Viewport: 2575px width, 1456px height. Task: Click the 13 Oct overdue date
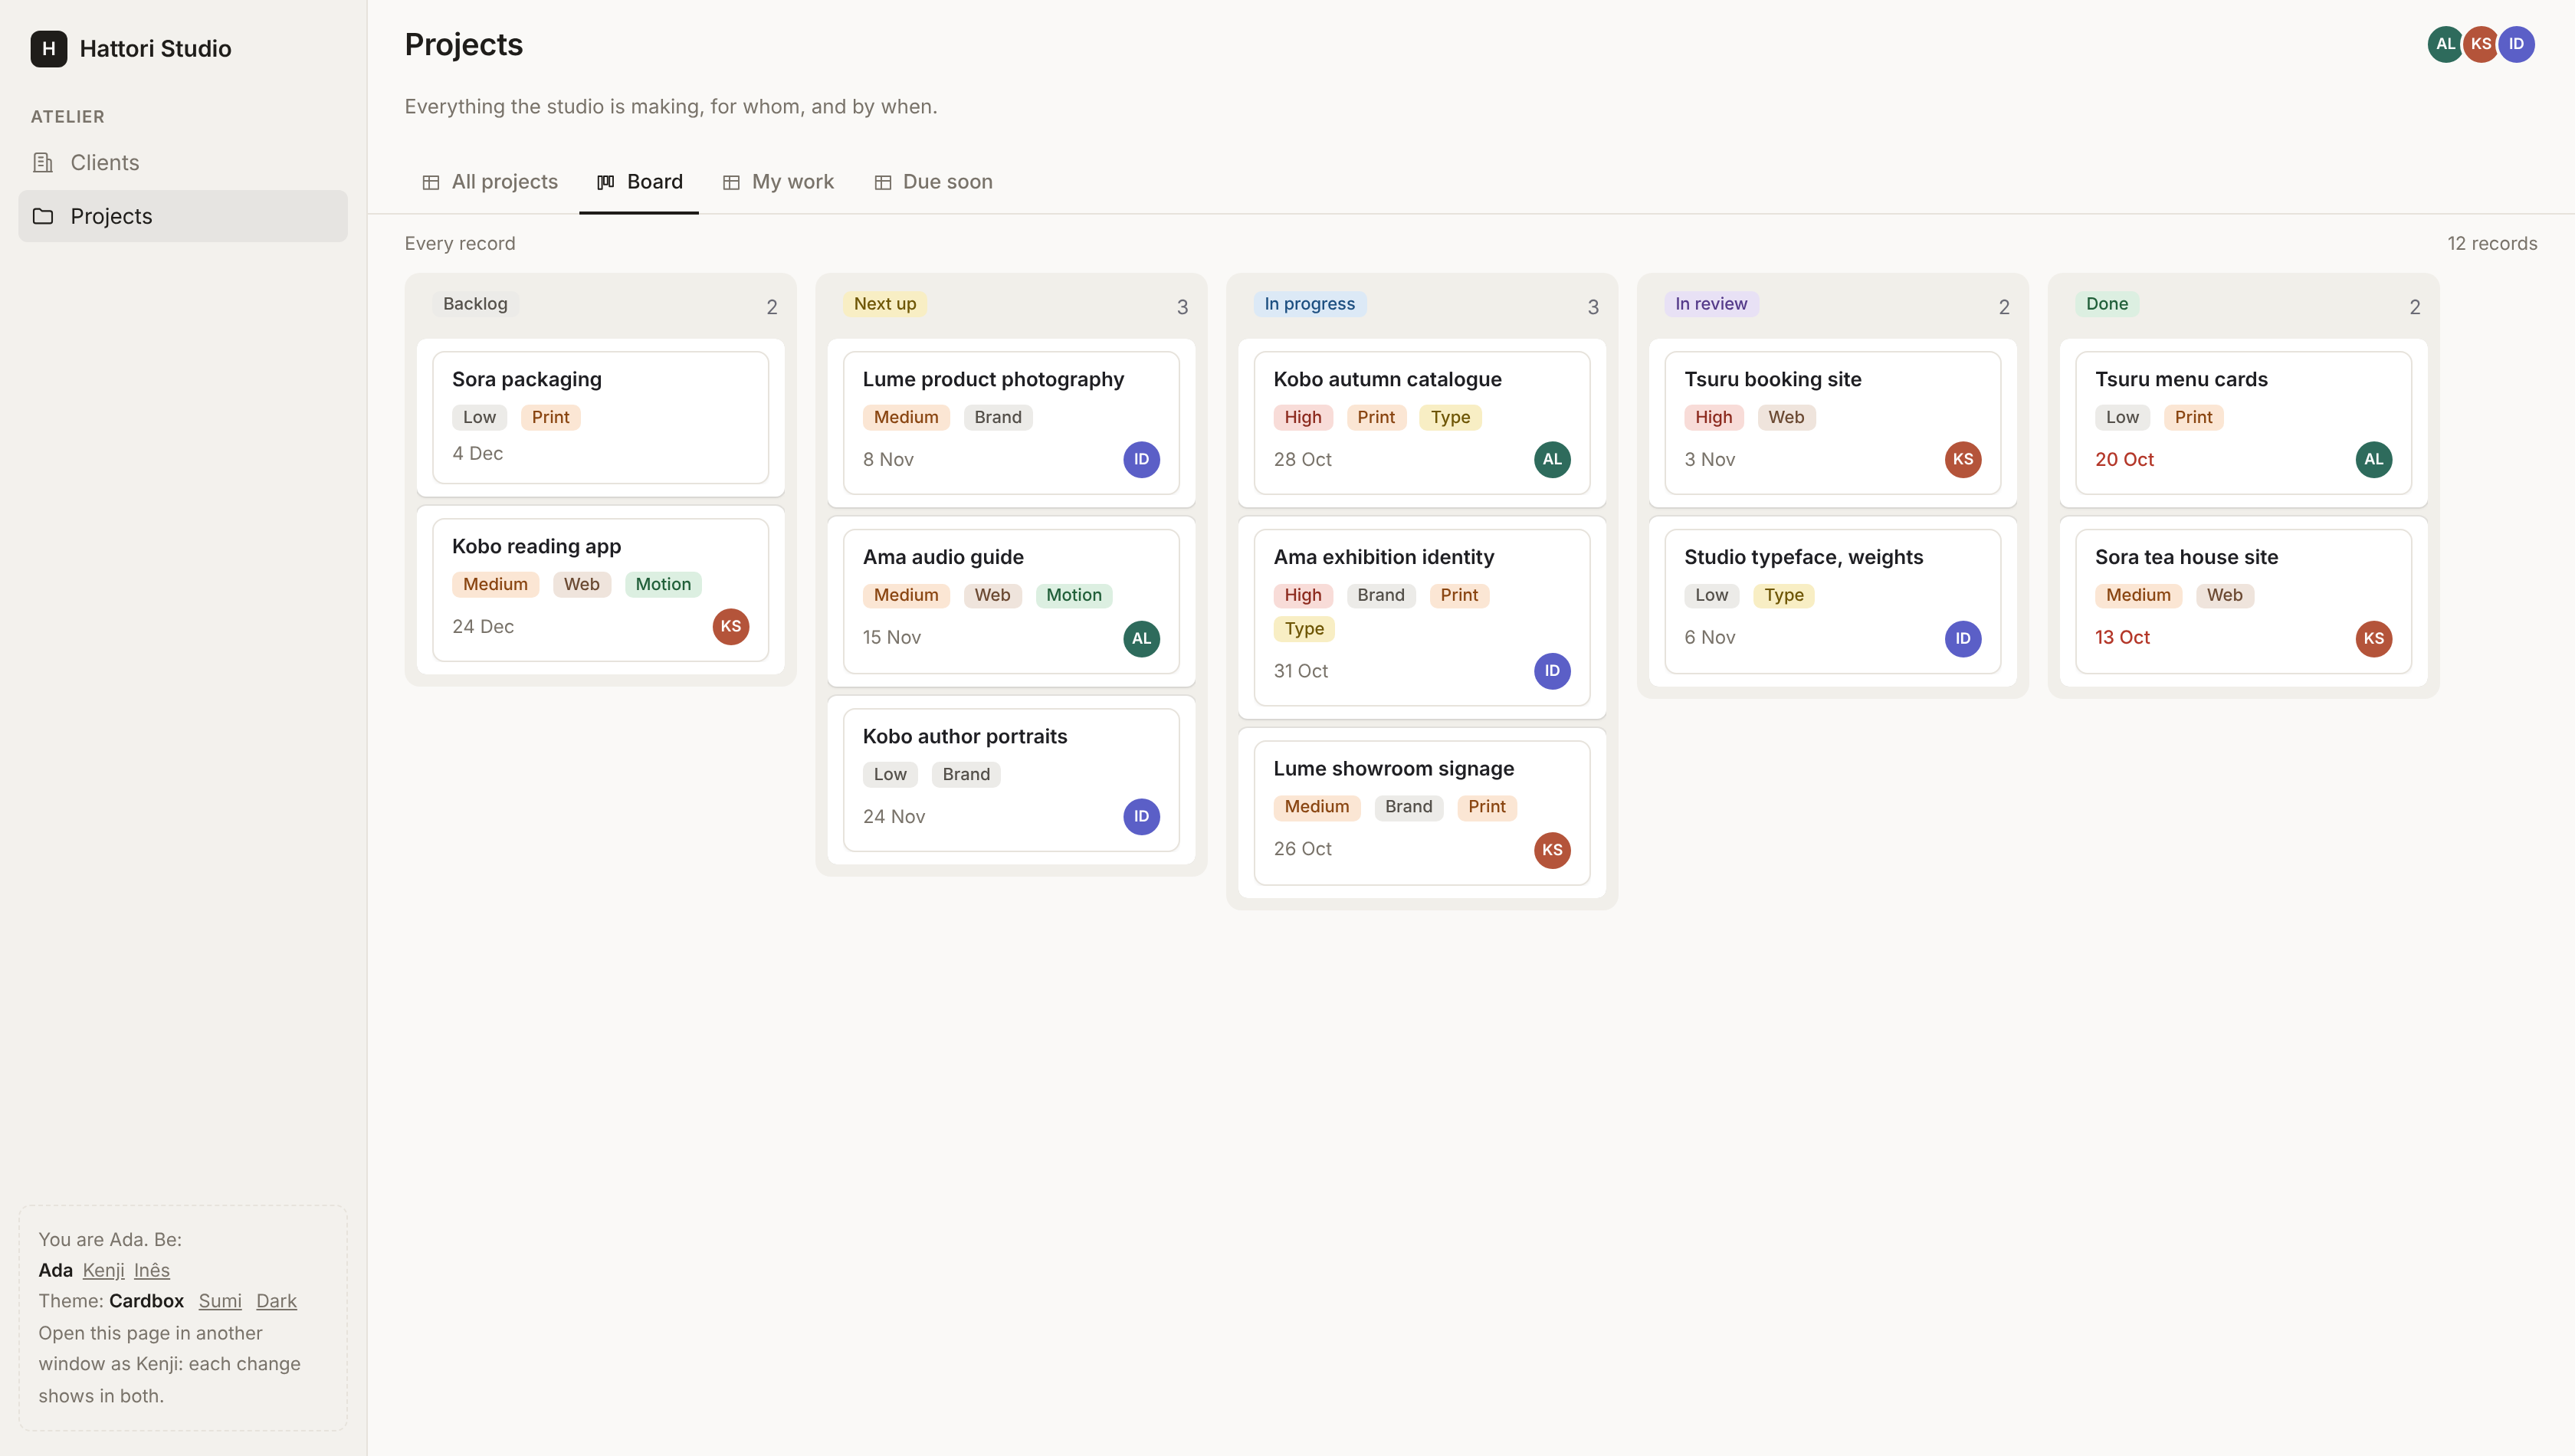(x=2122, y=638)
